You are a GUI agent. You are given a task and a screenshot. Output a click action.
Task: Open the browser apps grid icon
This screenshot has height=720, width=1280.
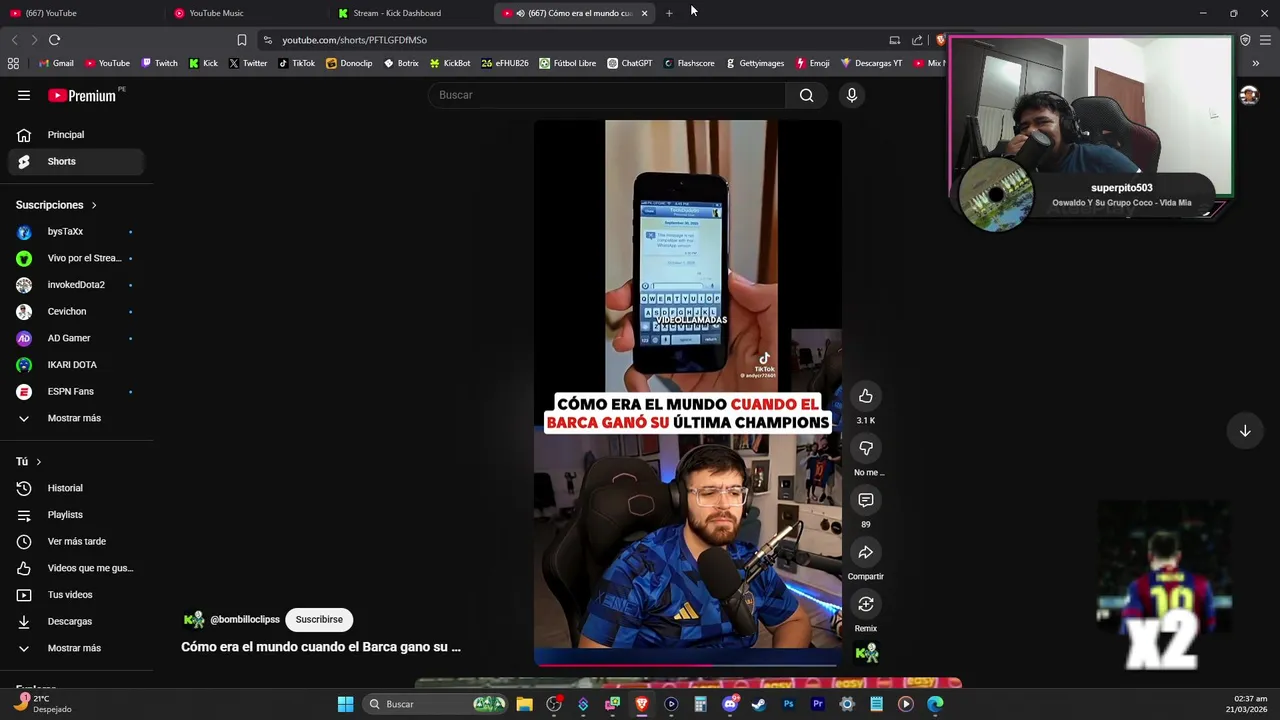[13, 63]
